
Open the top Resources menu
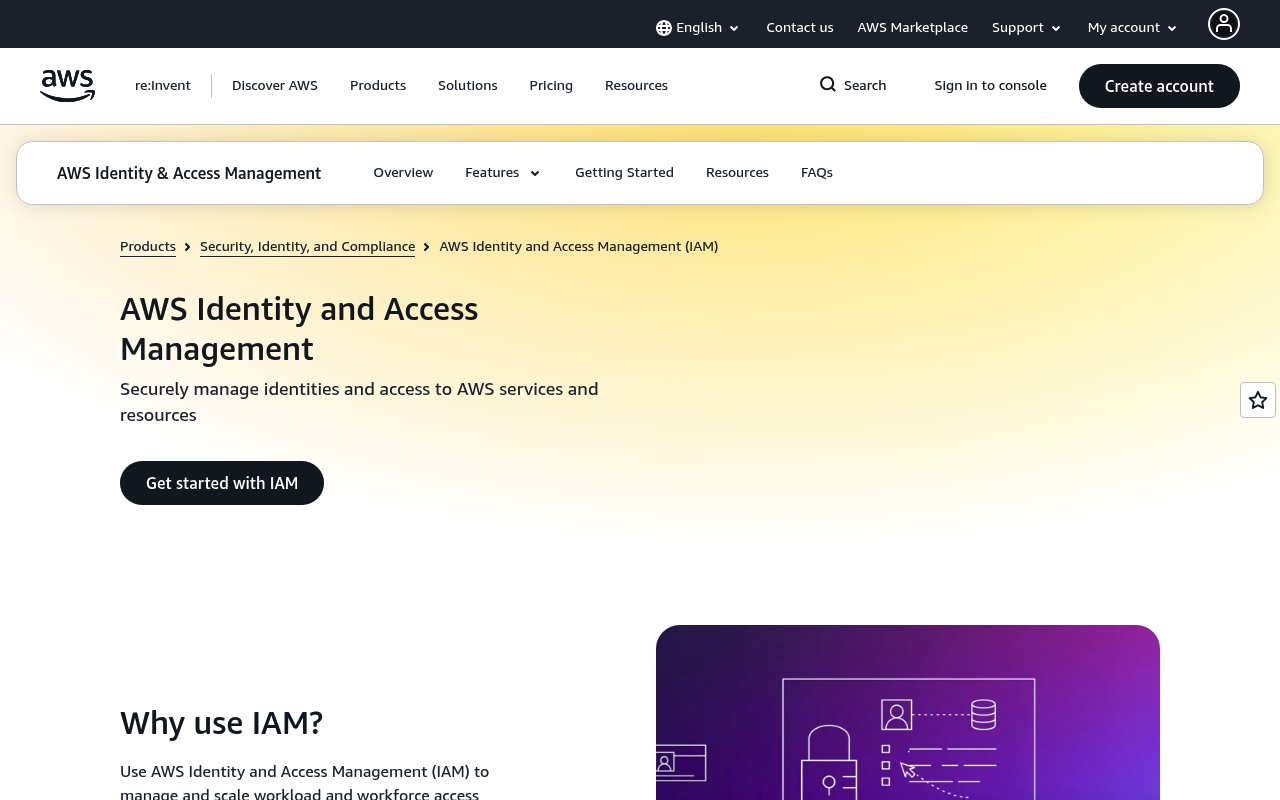pyautogui.click(x=636, y=86)
